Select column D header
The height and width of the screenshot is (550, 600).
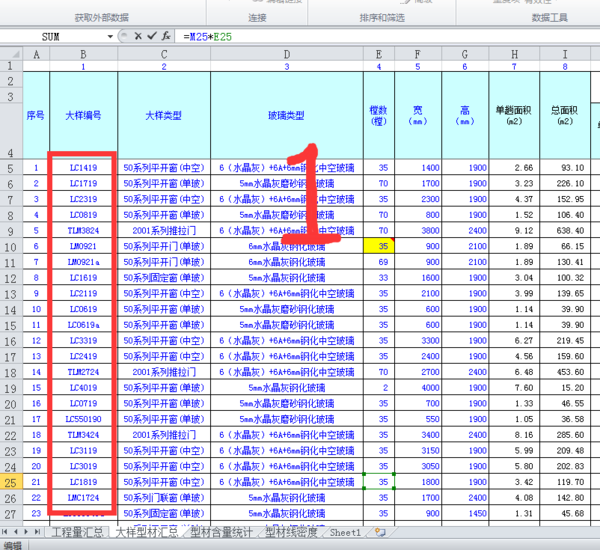[287, 54]
